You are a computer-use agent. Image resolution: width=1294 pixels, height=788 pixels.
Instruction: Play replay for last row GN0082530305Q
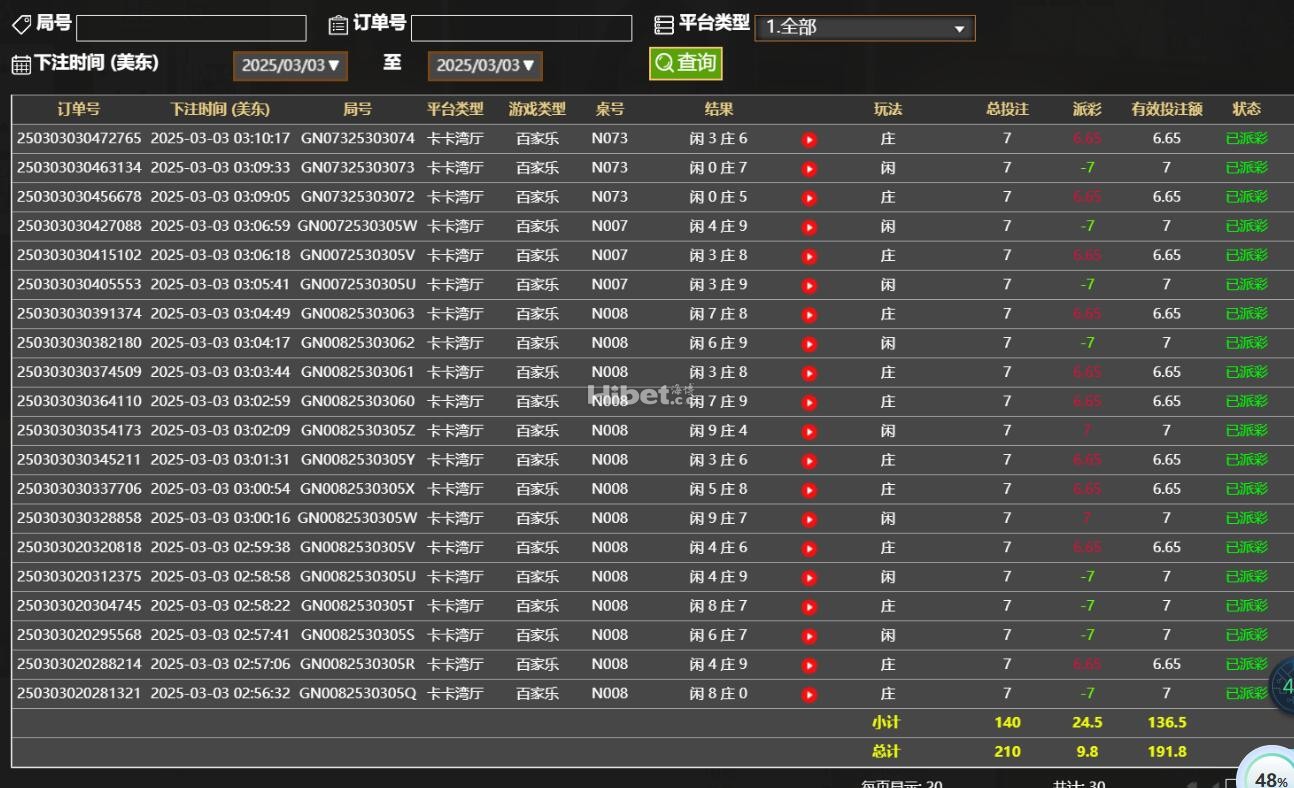pos(809,695)
